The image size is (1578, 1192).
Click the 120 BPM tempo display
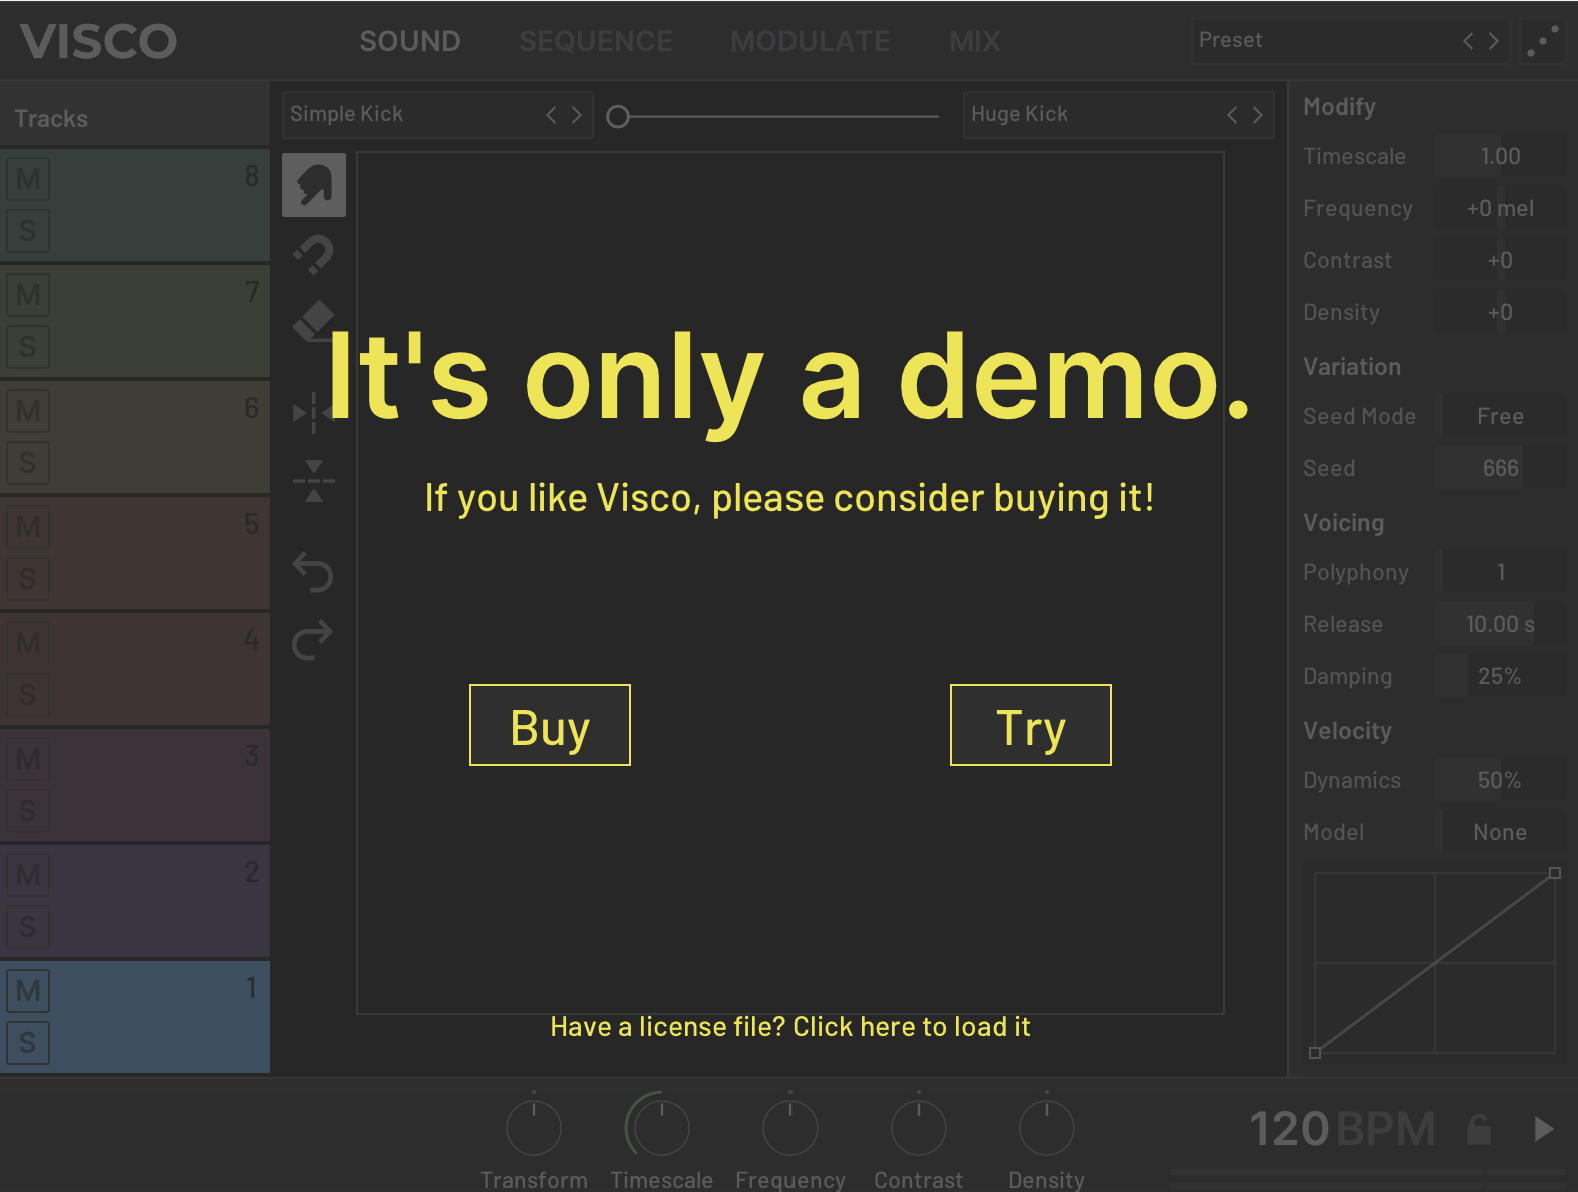click(x=1342, y=1129)
